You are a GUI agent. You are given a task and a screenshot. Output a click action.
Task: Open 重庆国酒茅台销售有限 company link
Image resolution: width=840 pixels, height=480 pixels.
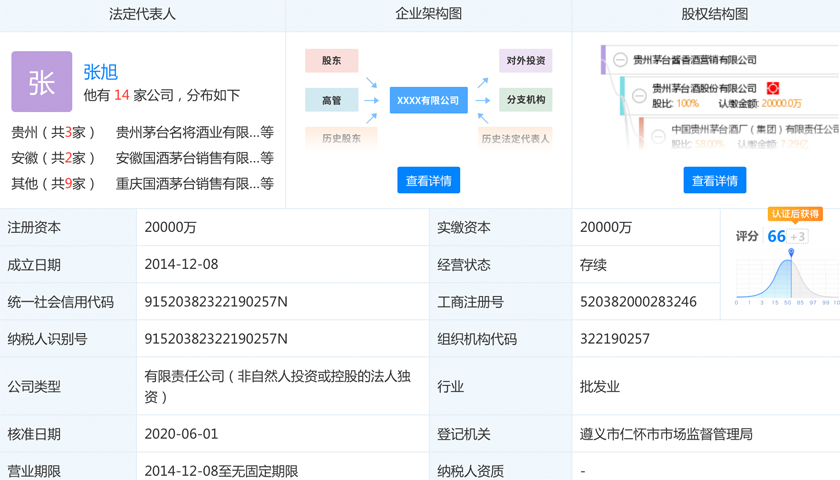click(x=195, y=184)
